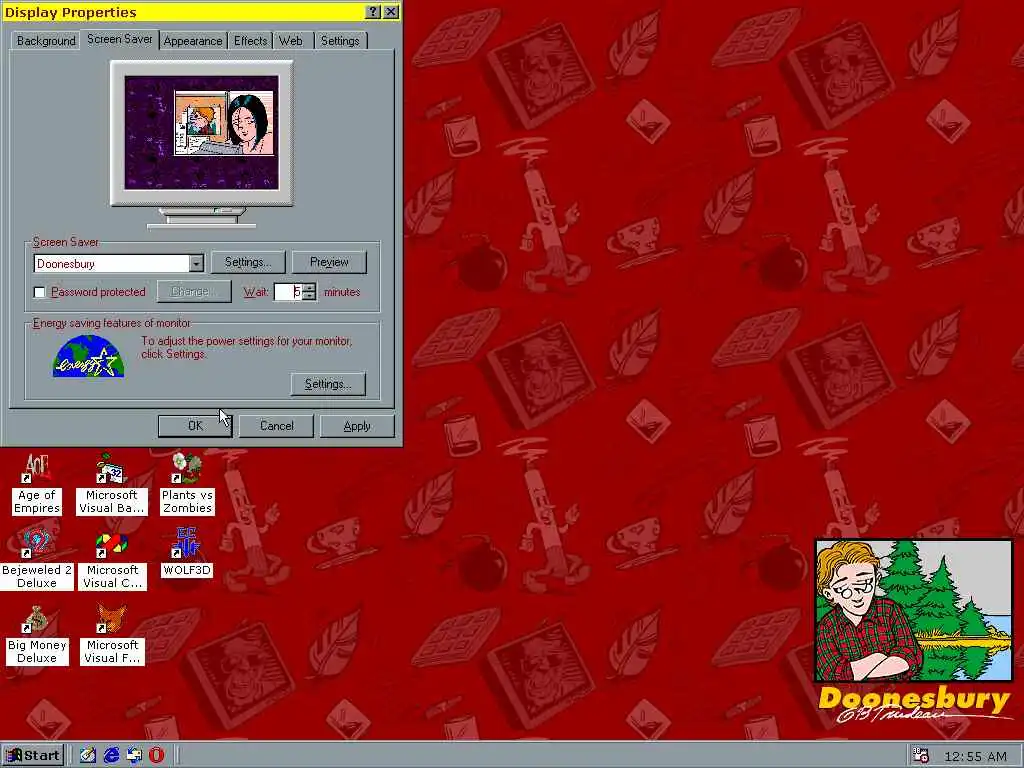Enable the Password protected checkbox
1024x768 pixels.
39,292
